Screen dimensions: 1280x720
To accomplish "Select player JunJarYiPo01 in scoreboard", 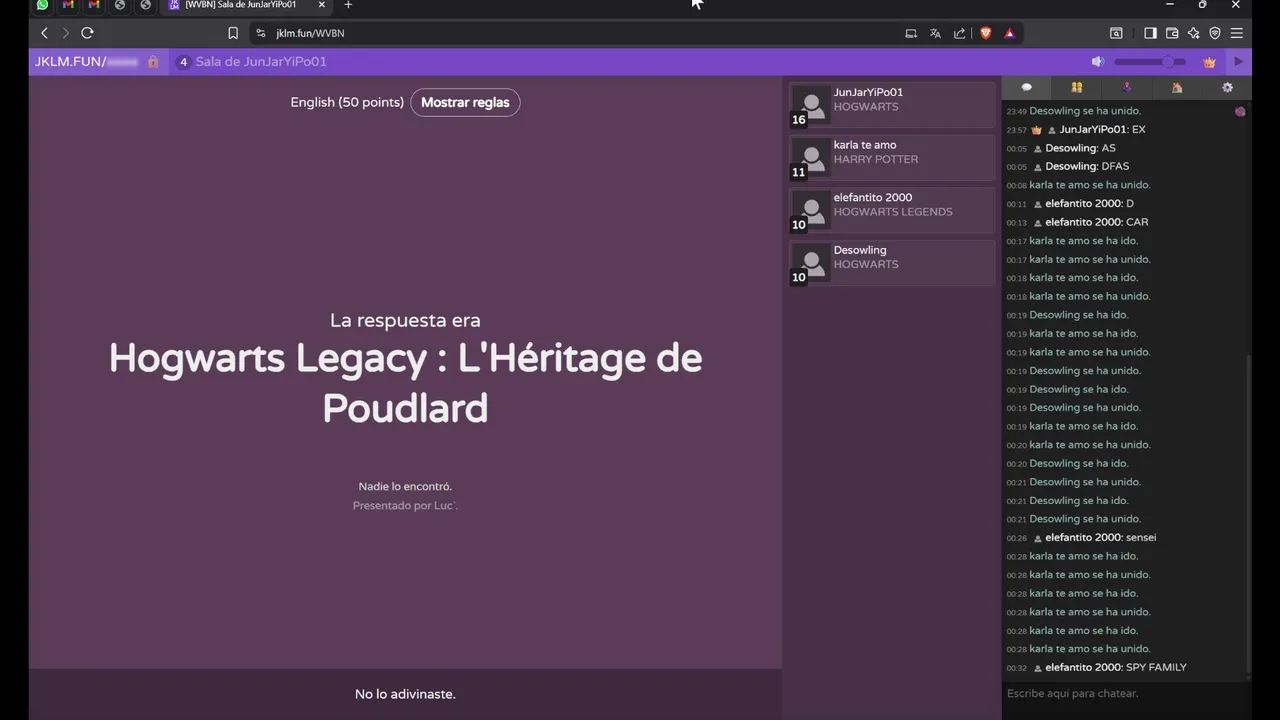I will coord(892,105).
